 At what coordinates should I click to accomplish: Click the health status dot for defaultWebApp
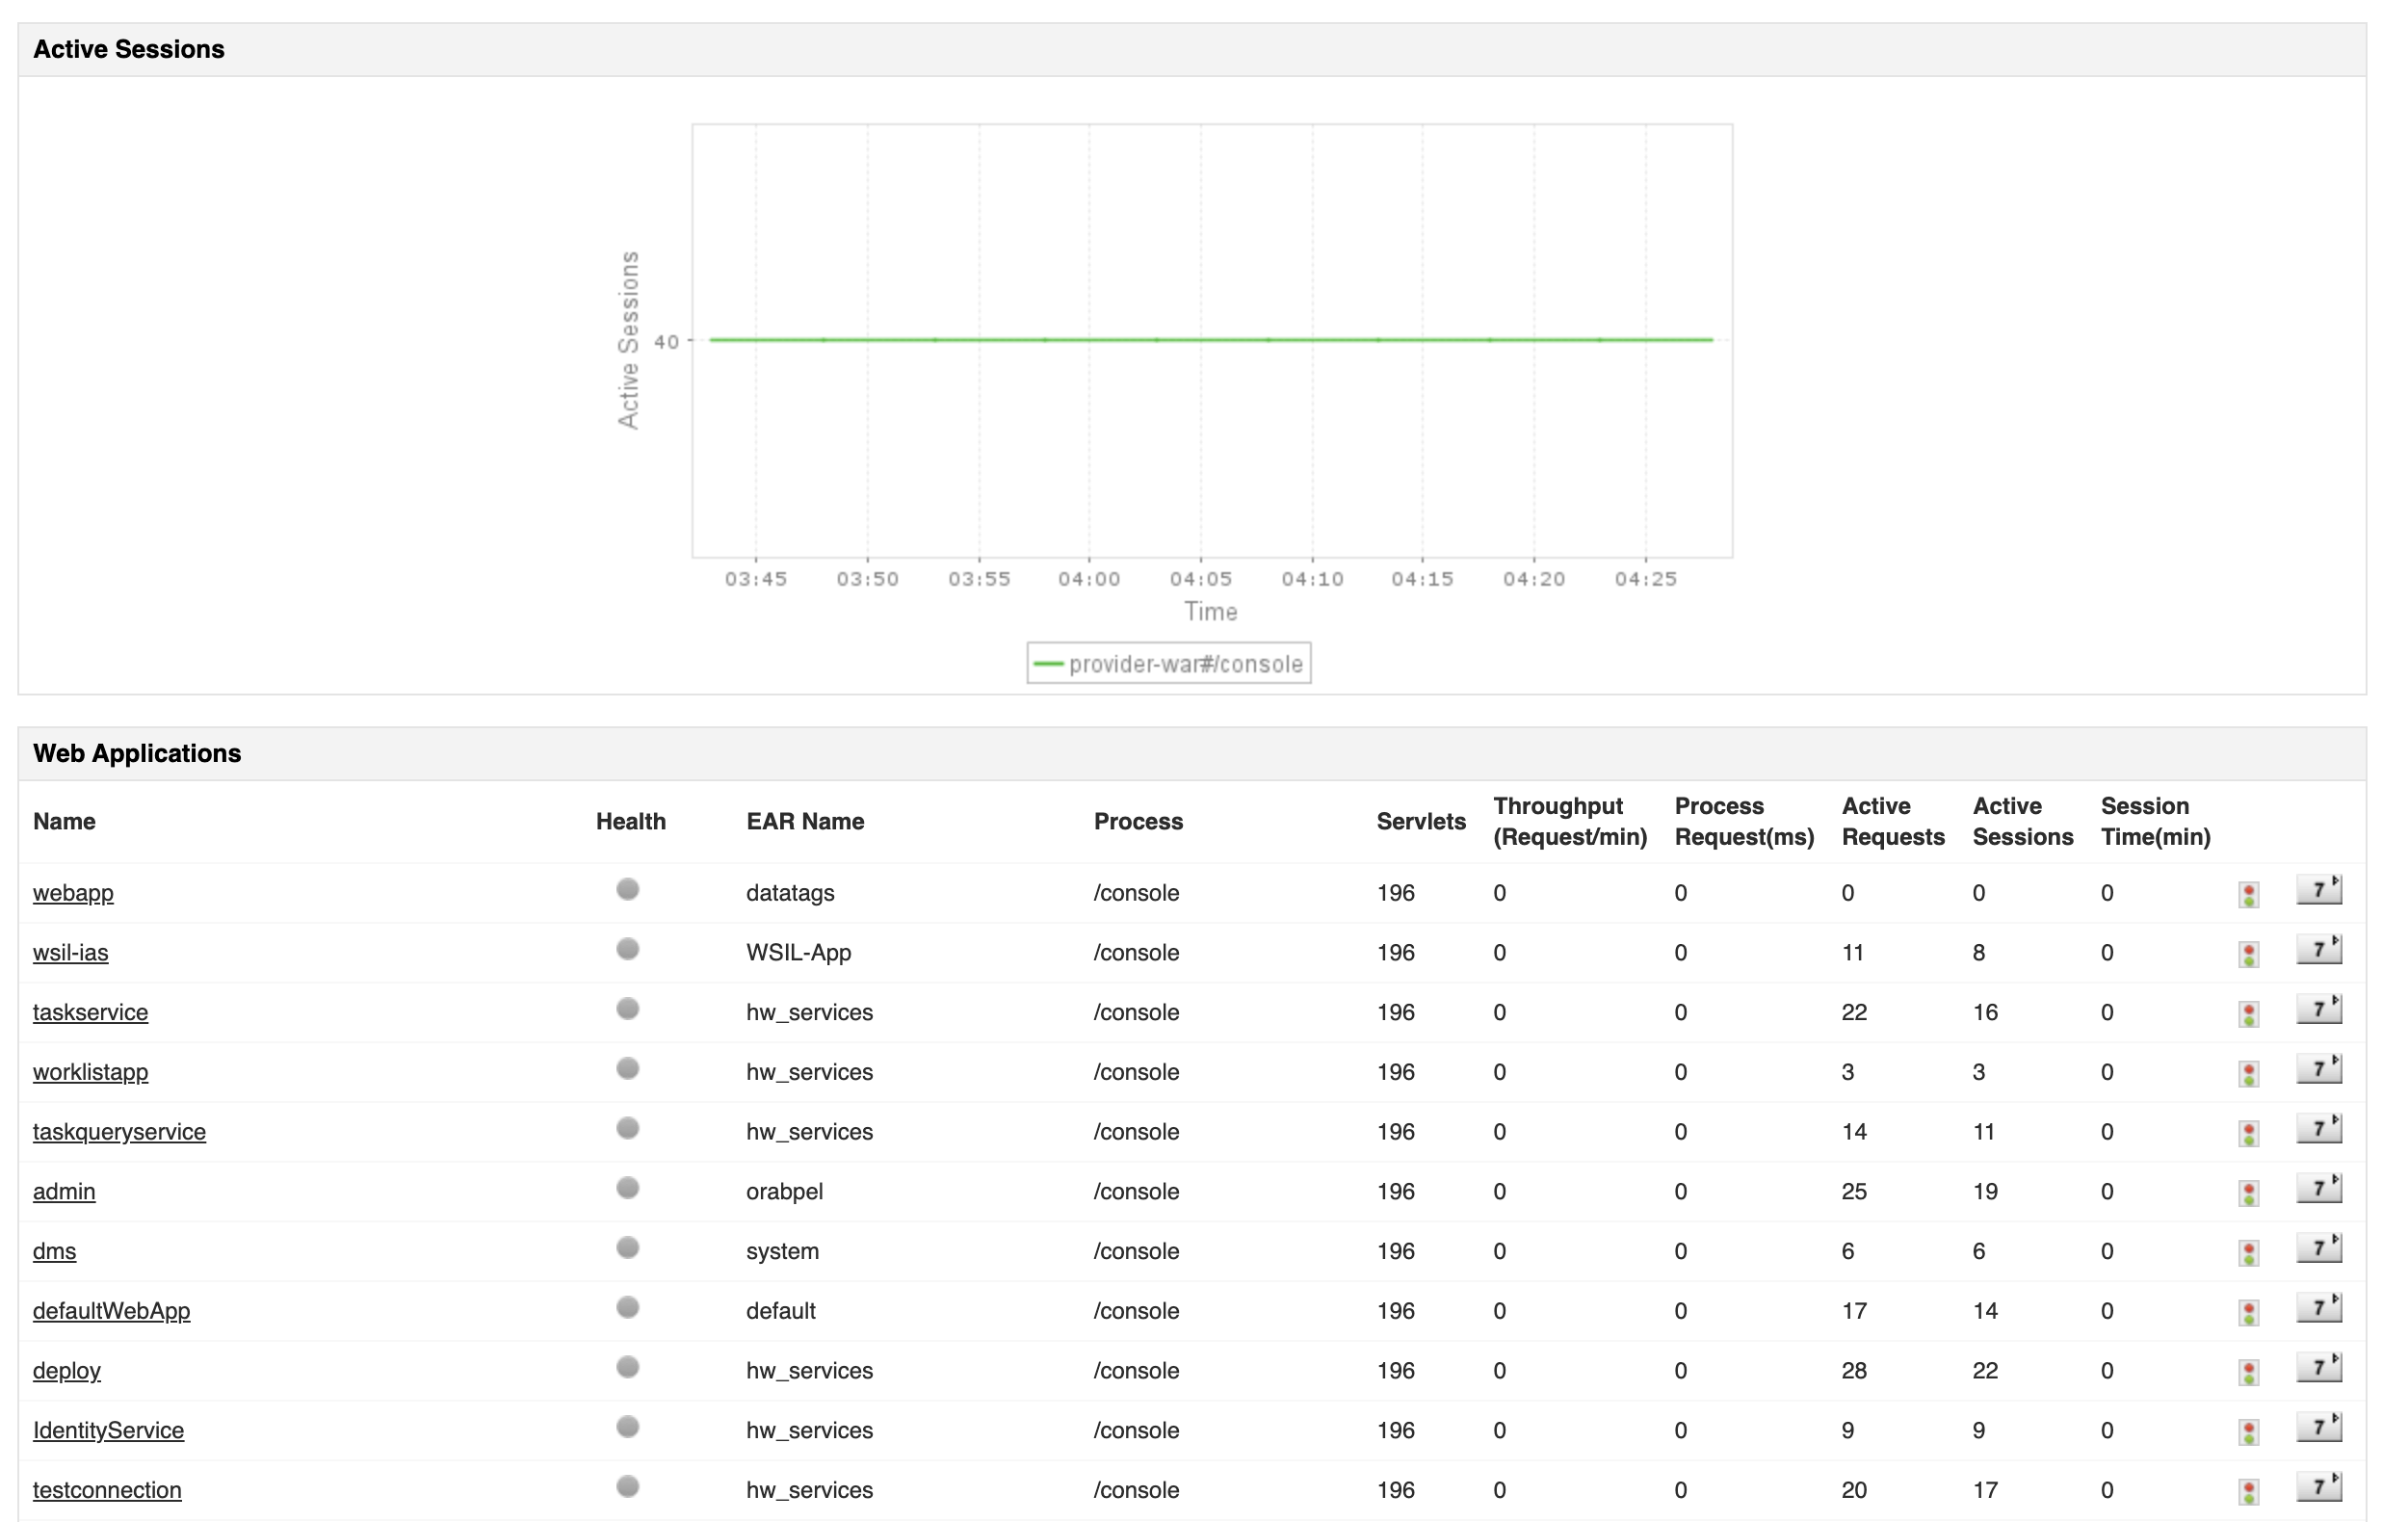pos(628,1307)
